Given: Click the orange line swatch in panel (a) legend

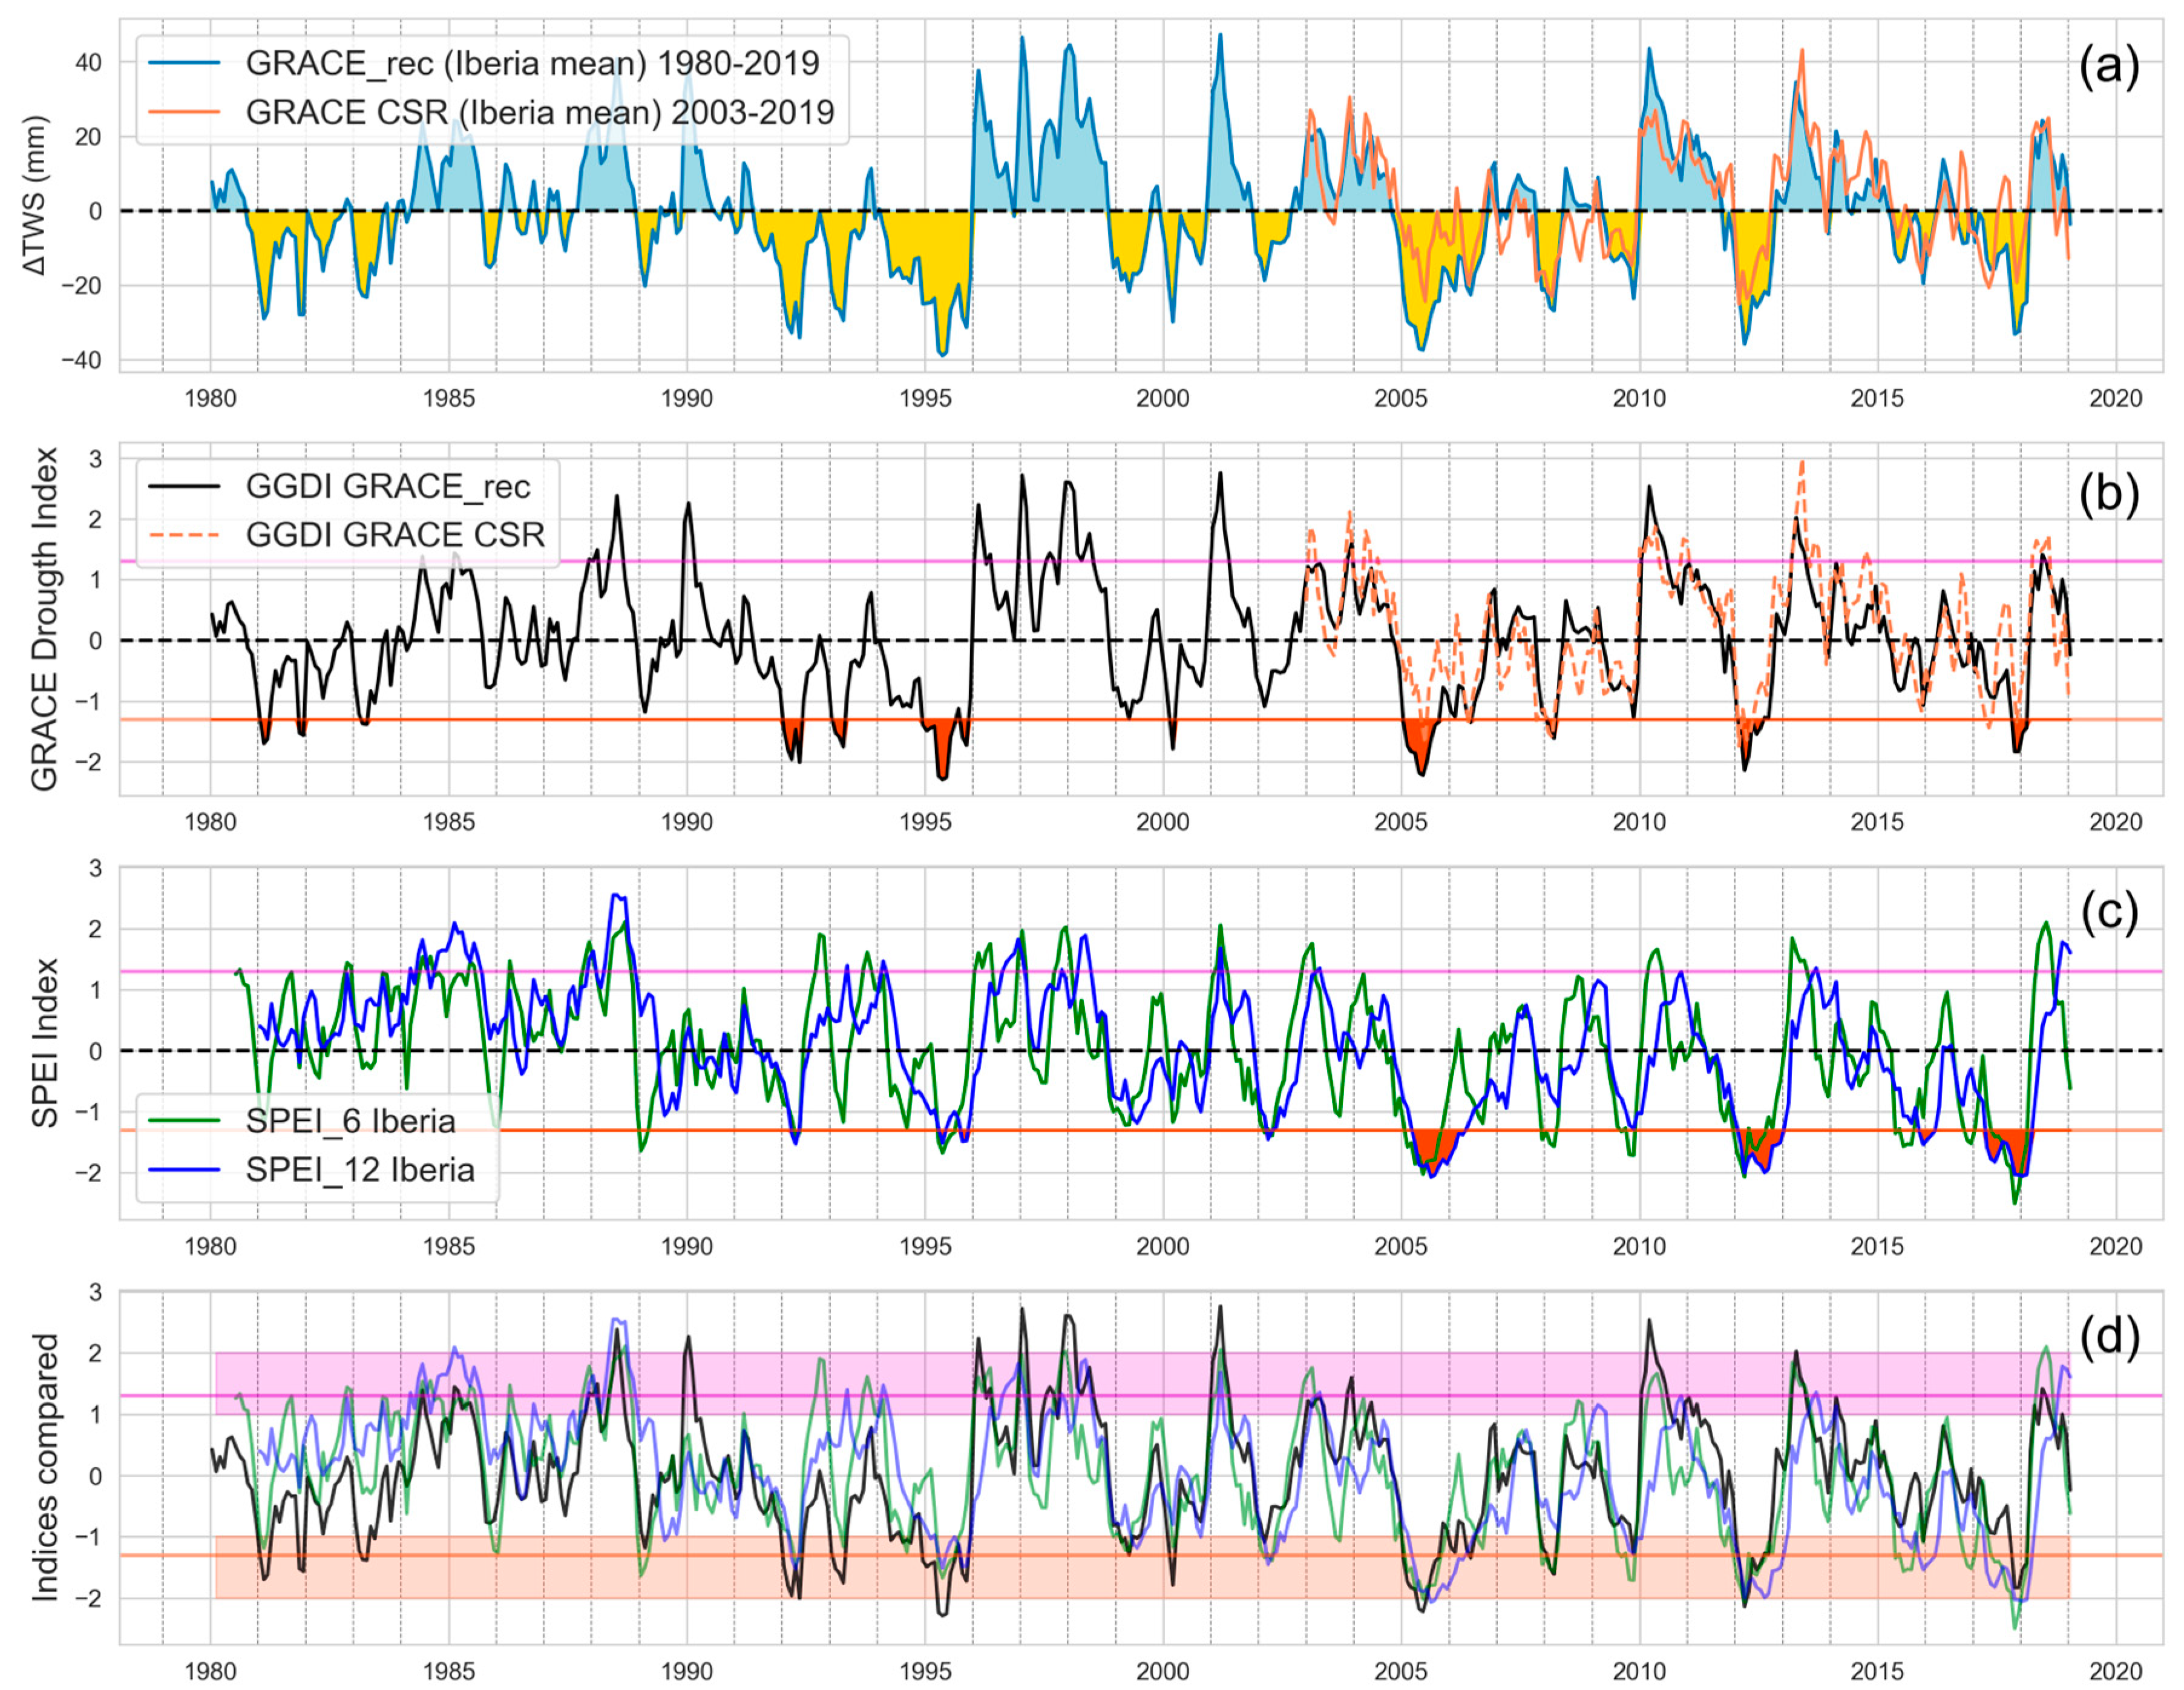Looking at the screenshot, I should click(184, 112).
